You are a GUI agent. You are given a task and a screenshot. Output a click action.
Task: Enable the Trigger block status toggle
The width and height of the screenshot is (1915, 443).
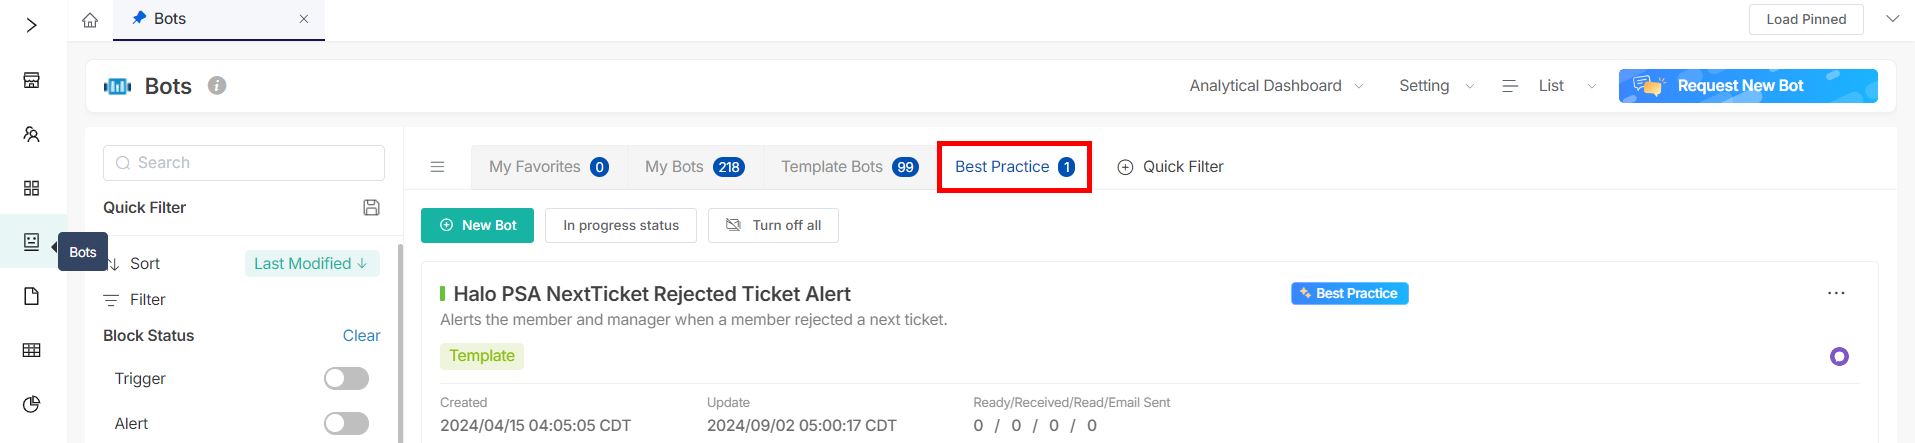coord(346,378)
